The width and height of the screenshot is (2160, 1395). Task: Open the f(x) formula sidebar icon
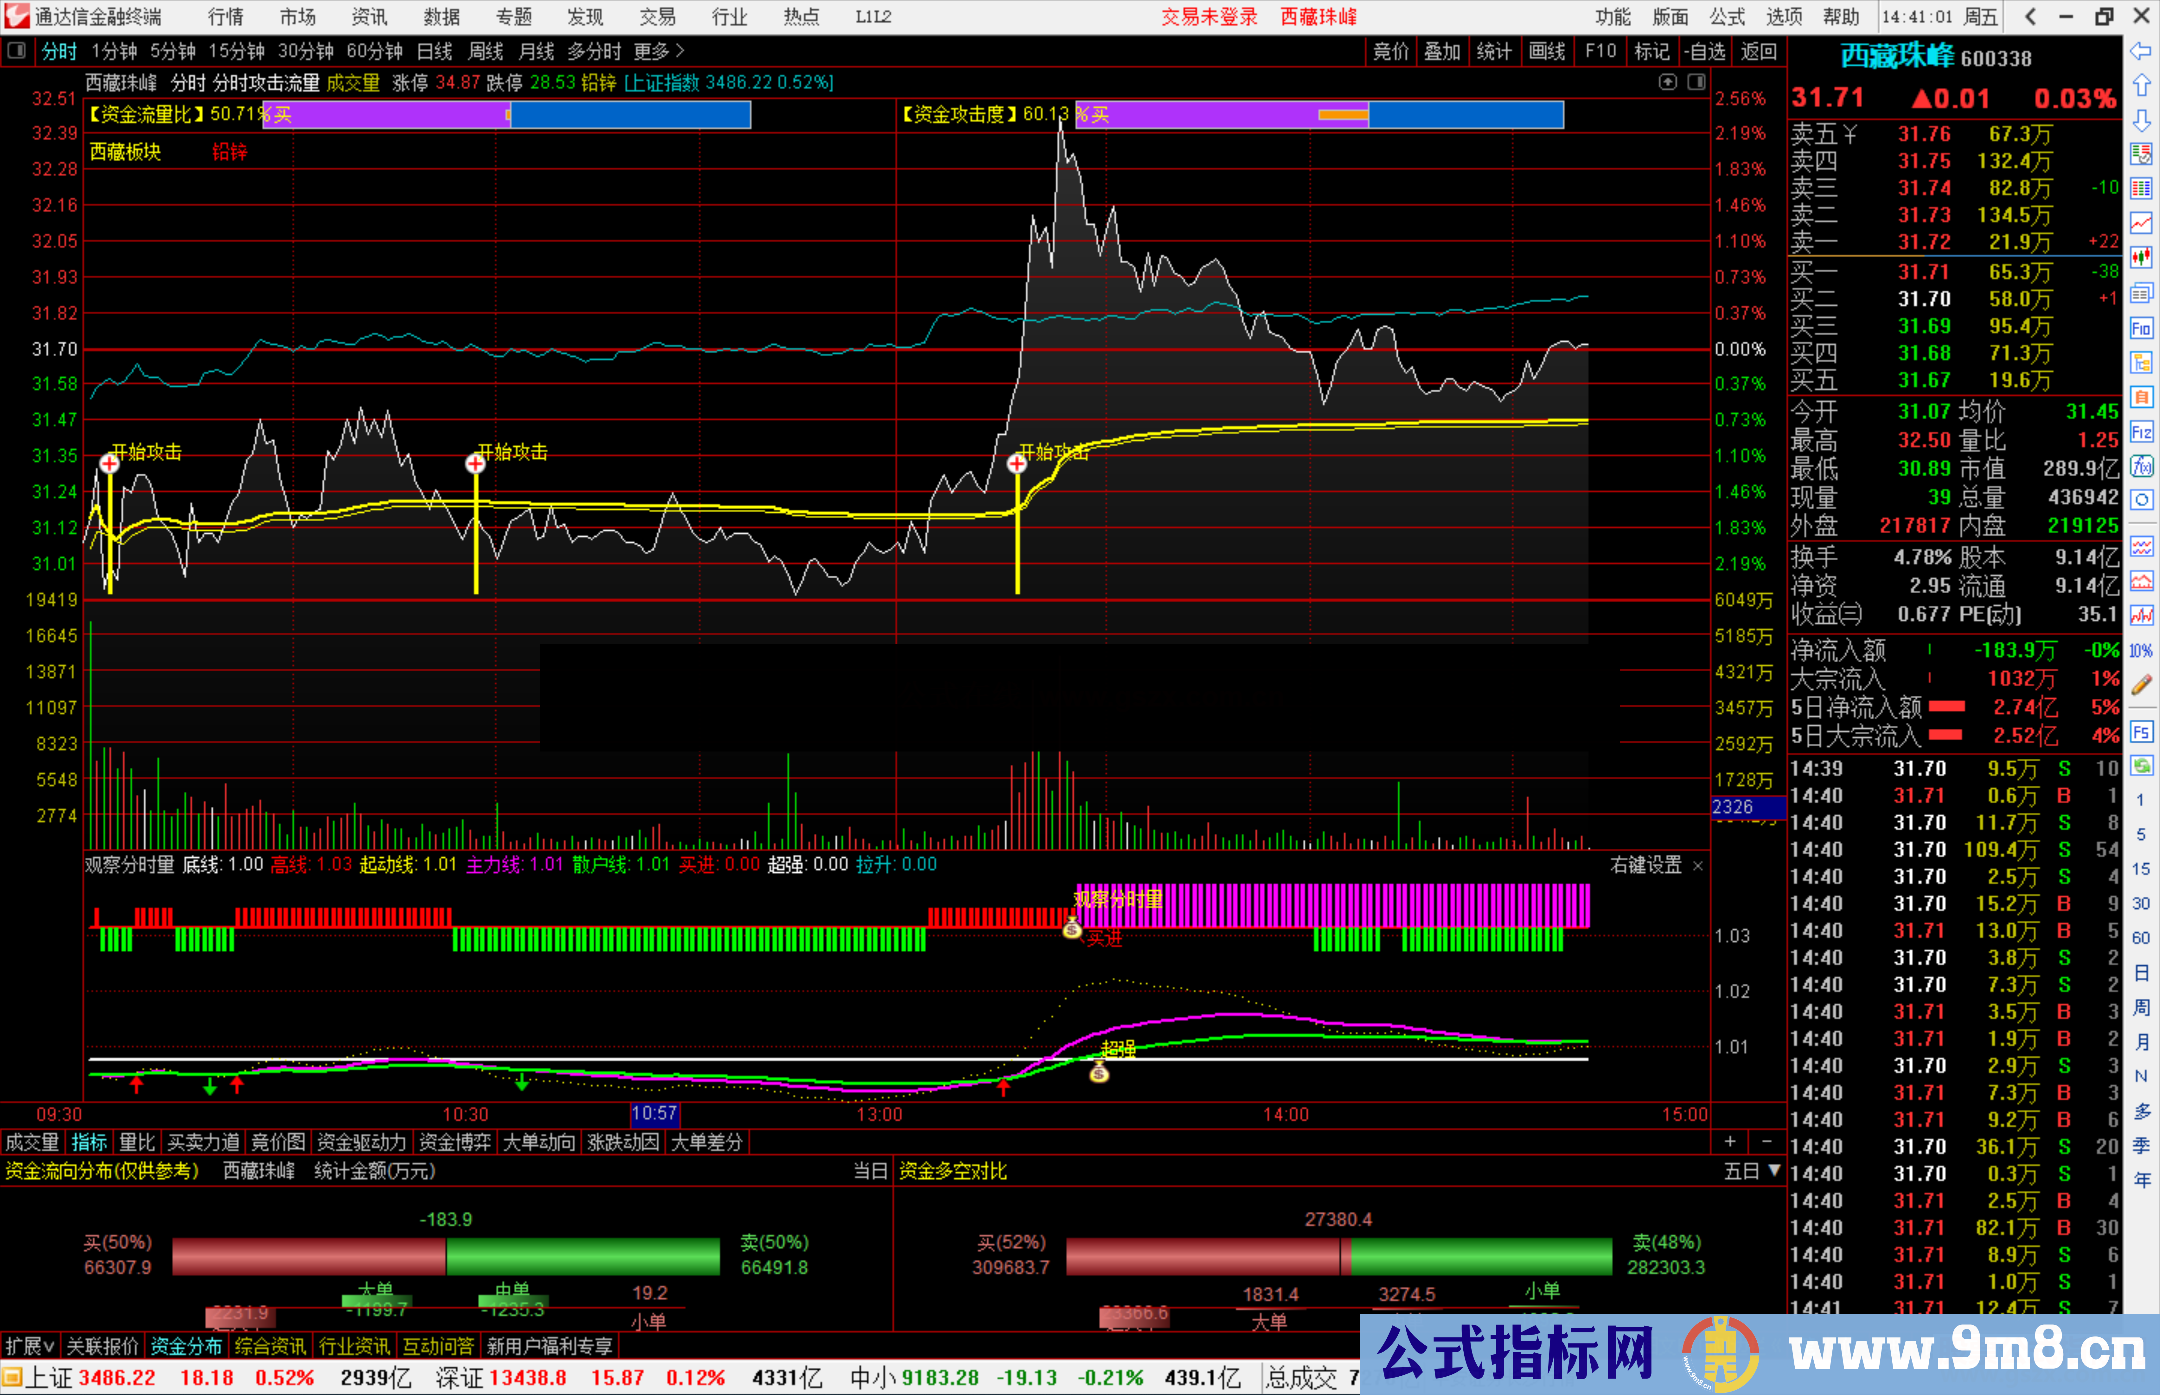coord(2141,466)
